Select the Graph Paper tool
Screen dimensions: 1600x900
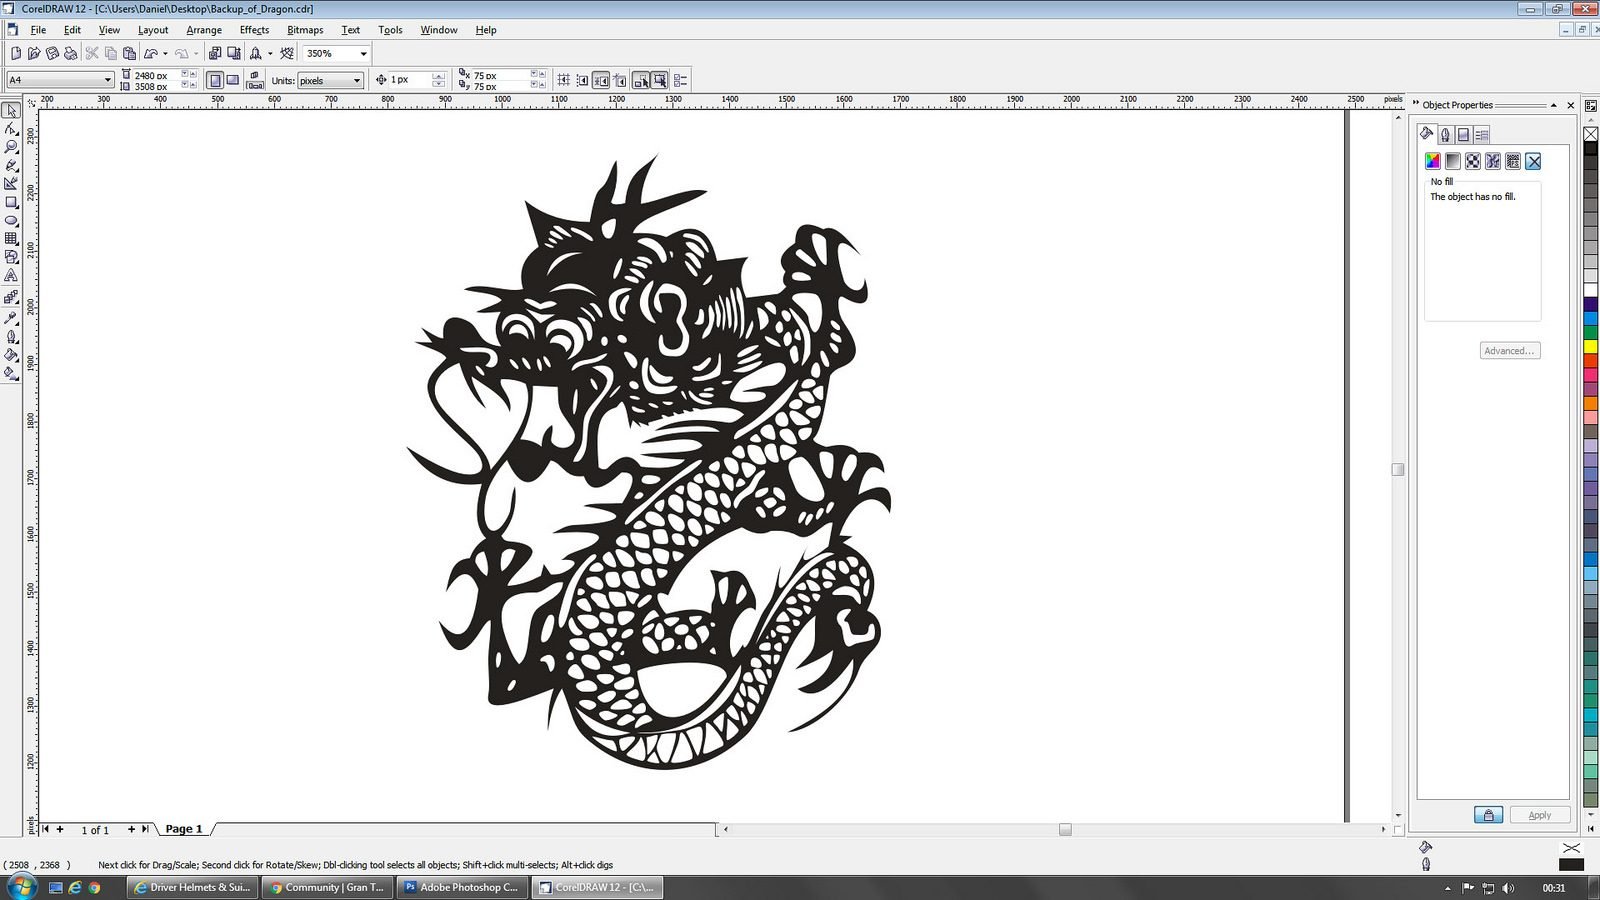click(11, 238)
